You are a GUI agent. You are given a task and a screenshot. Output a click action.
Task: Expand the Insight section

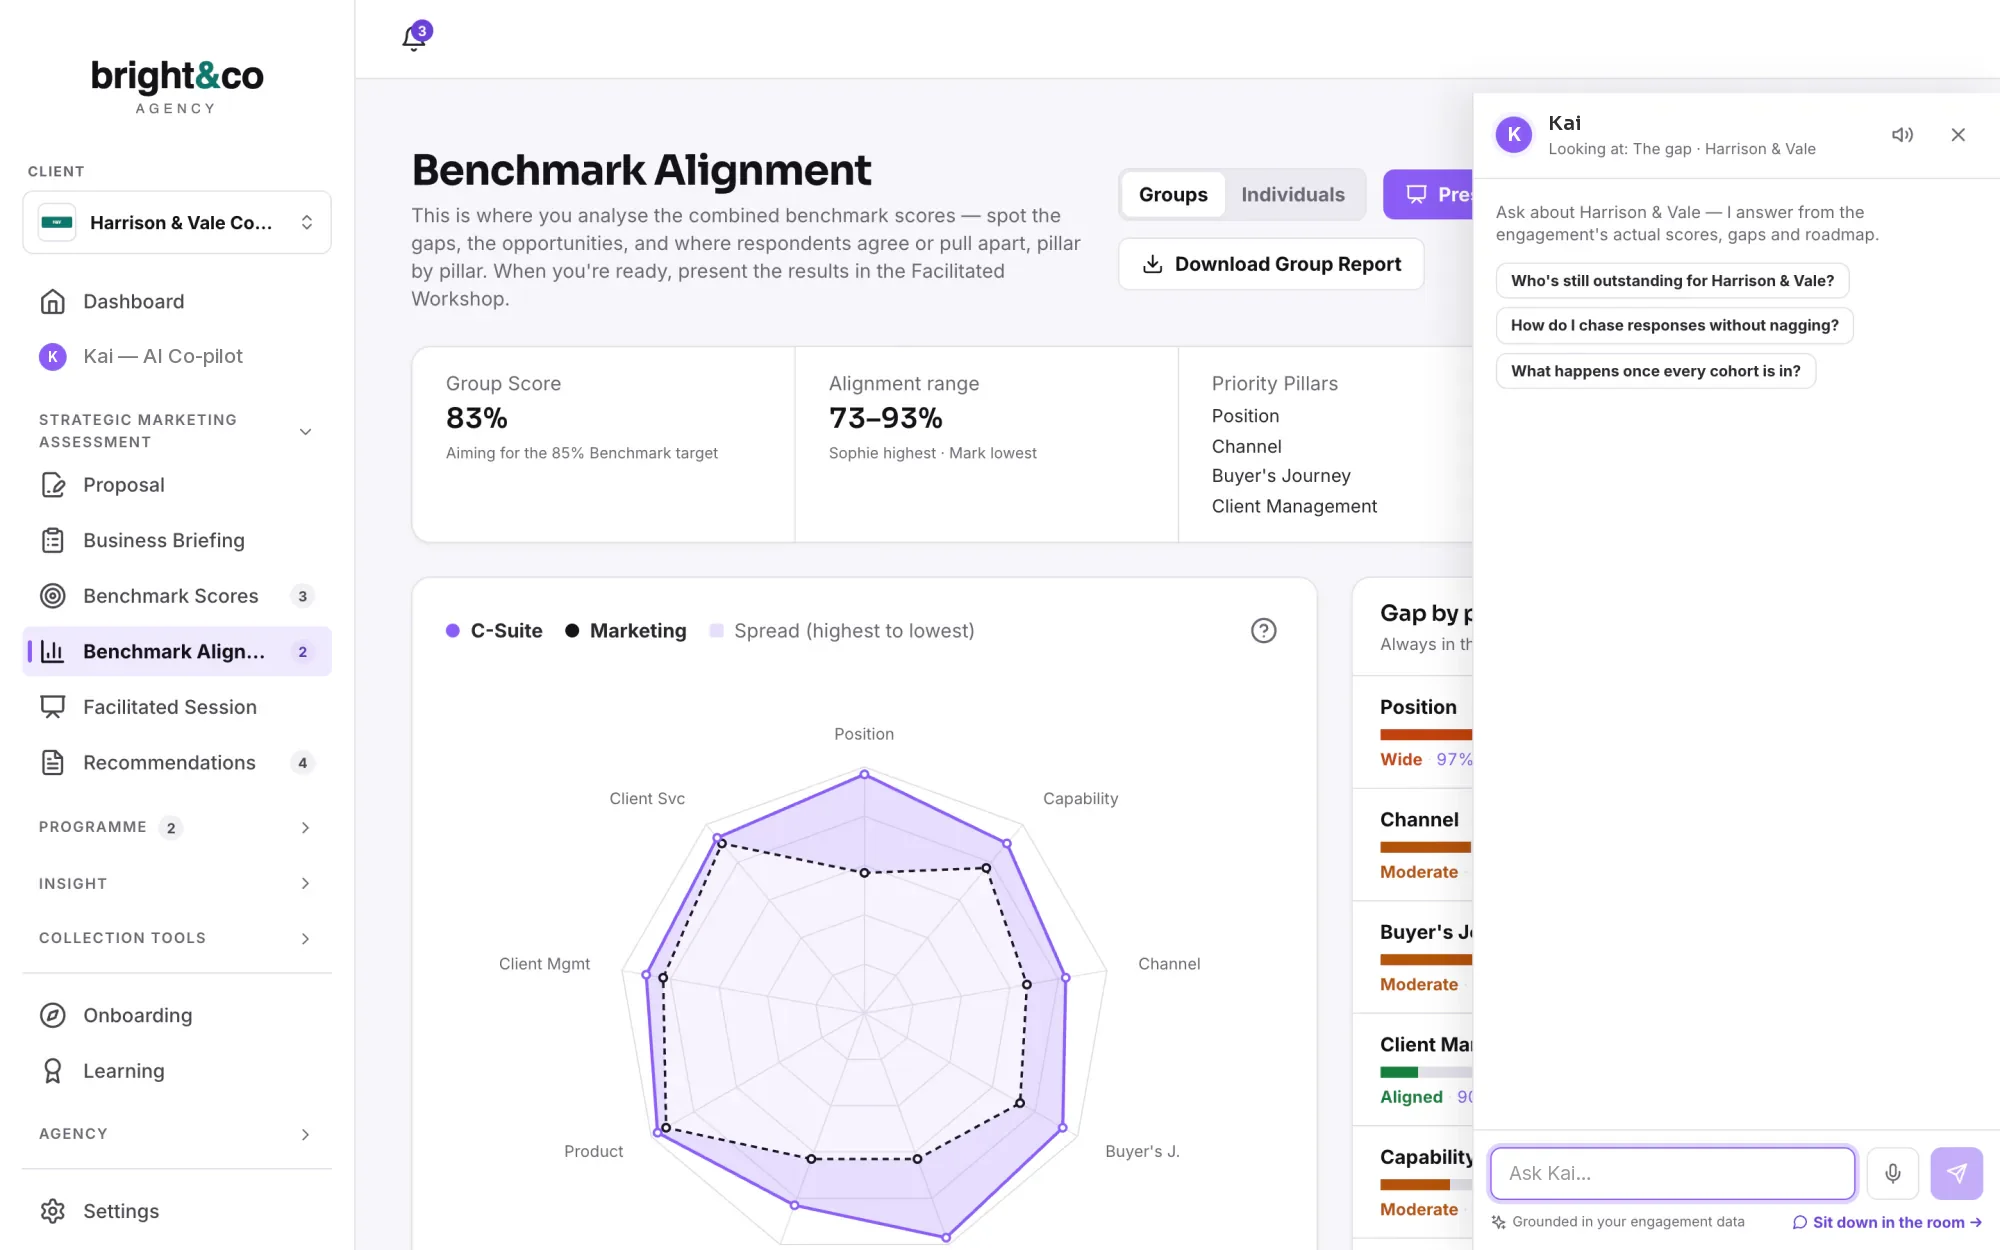tap(177, 883)
